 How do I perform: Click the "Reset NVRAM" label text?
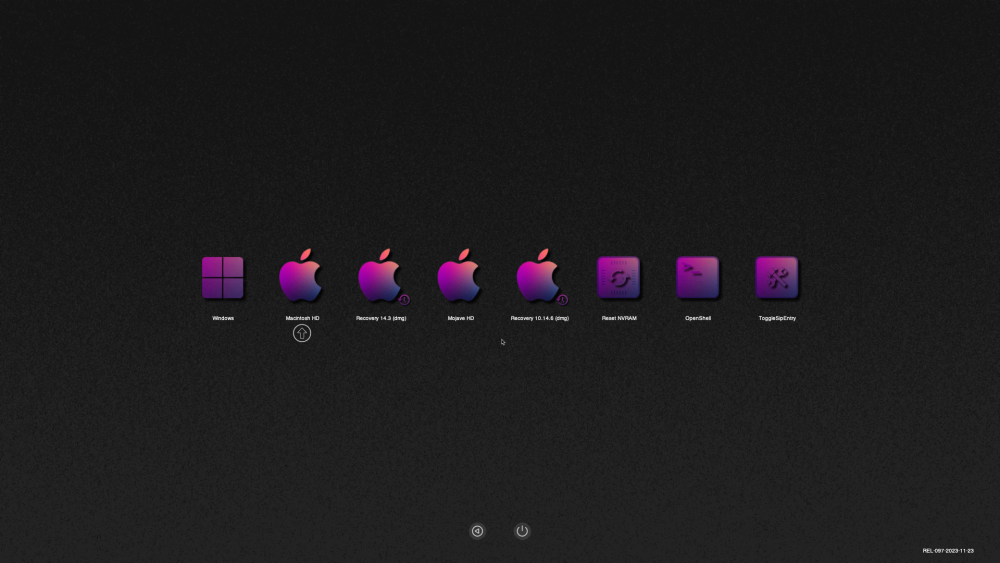pyautogui.click(x=619, y=318)
